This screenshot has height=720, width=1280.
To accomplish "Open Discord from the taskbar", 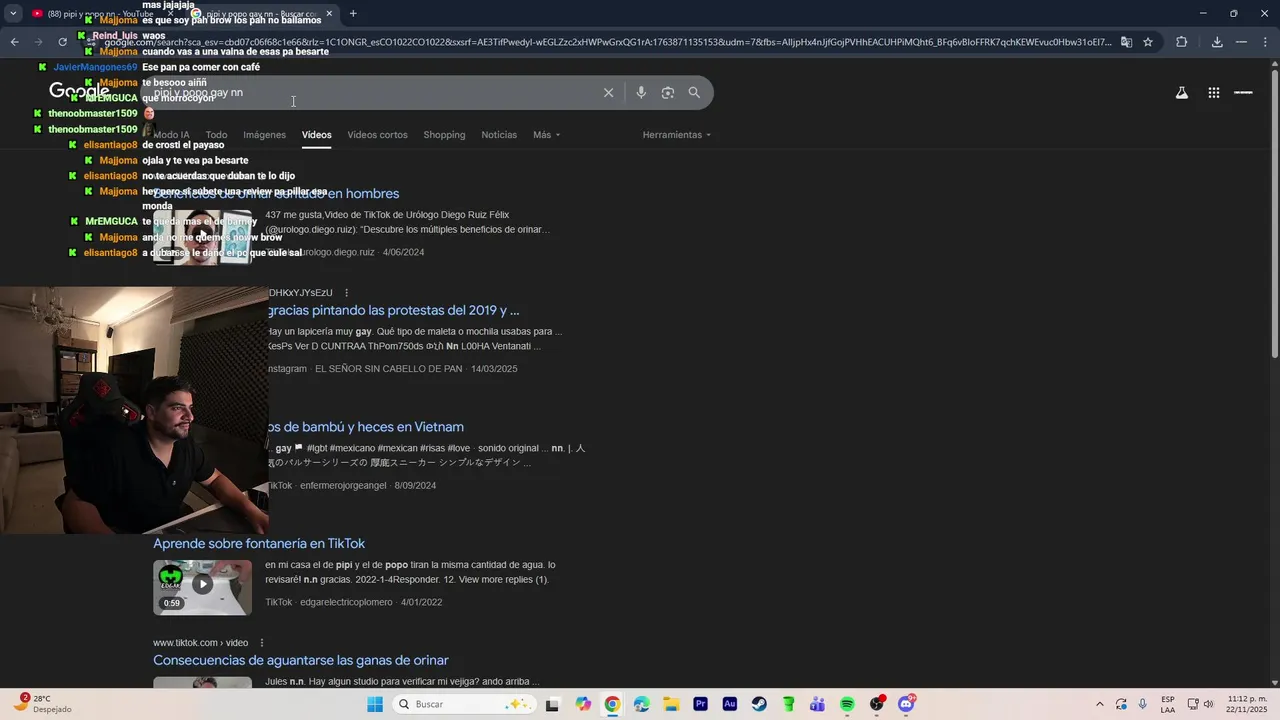I will coord(907,704).
